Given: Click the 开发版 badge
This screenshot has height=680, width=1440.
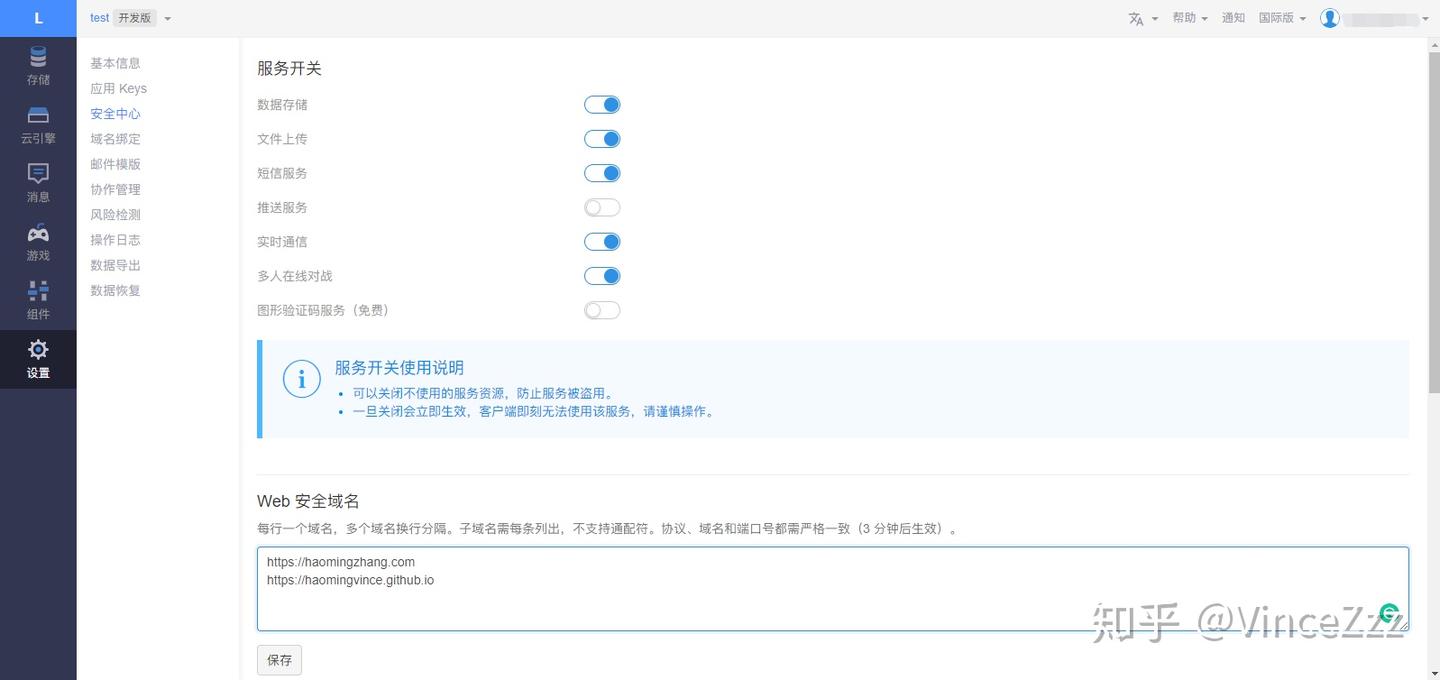Looking at the screenshot, I should click(135, 18).
